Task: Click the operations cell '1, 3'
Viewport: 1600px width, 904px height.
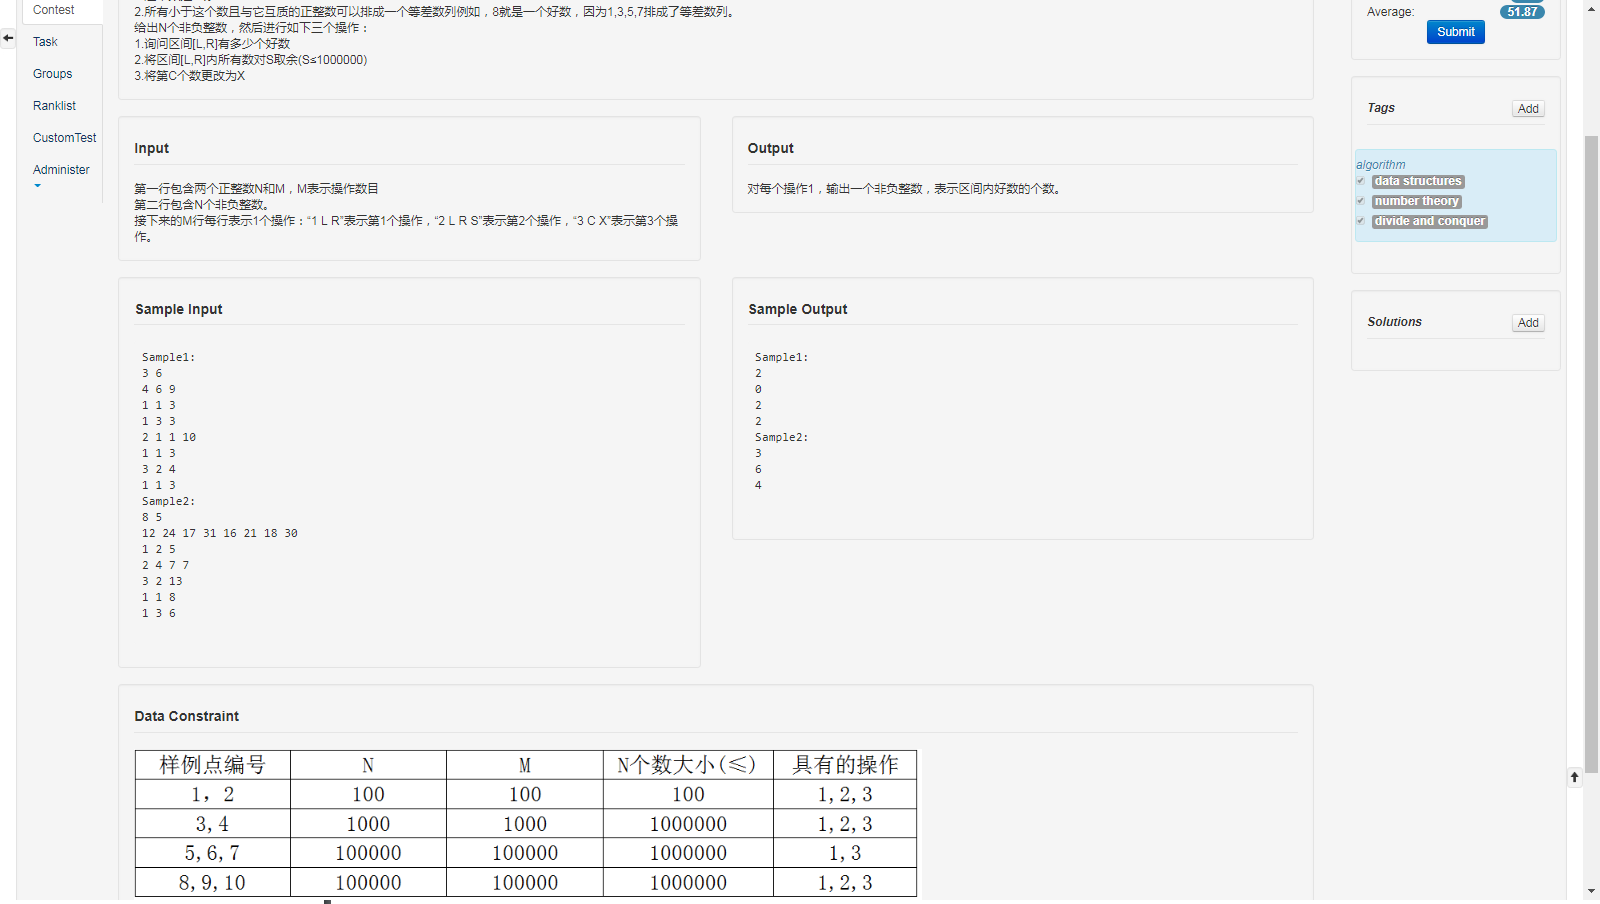Action: click(845, 853)
